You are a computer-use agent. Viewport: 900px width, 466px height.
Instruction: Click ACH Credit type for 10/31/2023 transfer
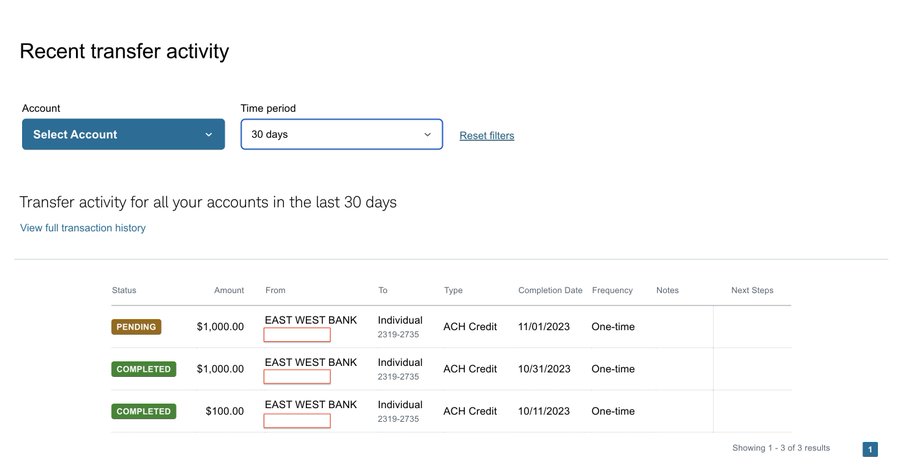point(470,369)
